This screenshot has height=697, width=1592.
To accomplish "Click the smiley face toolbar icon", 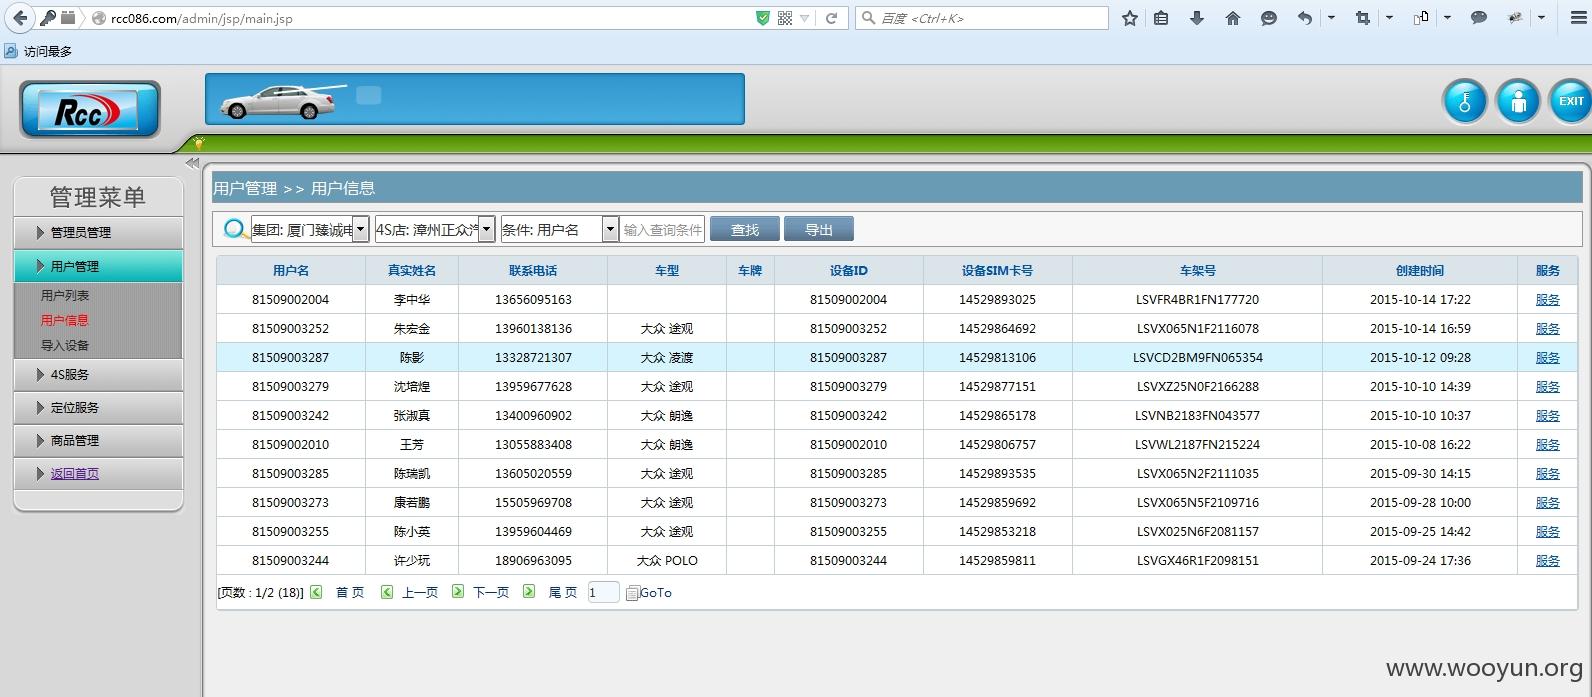I will click(1268, 18).
